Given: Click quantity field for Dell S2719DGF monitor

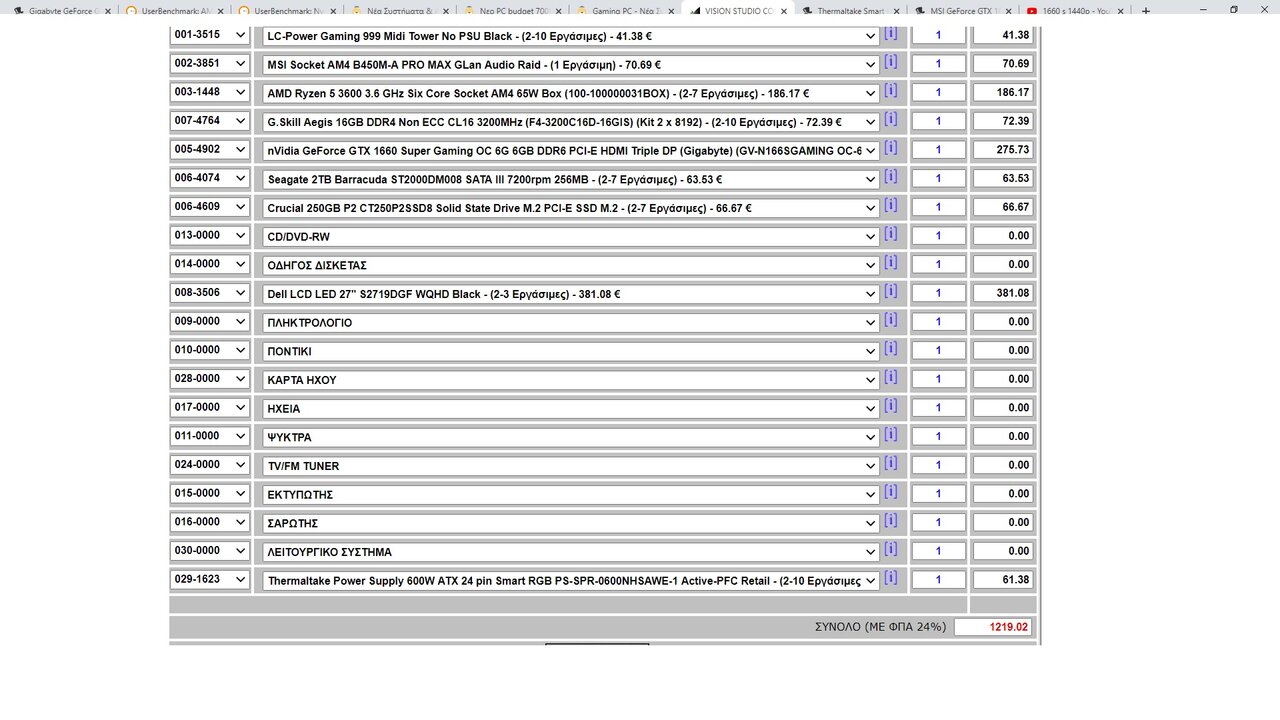Looking at the screenshot, I should click(938, 293).
